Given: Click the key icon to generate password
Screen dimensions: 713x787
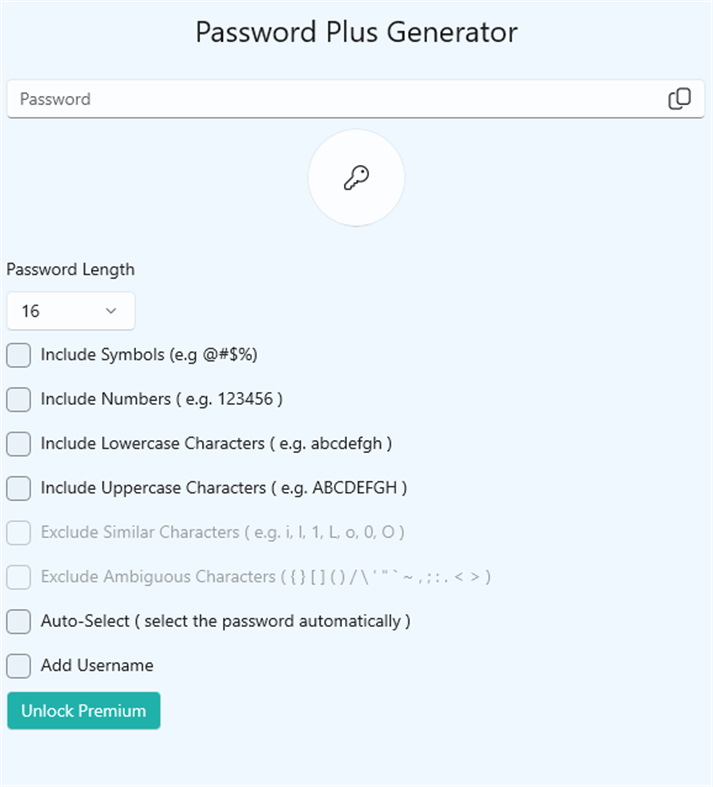Looking at the screenshot, I should click(x=356, y=178).
